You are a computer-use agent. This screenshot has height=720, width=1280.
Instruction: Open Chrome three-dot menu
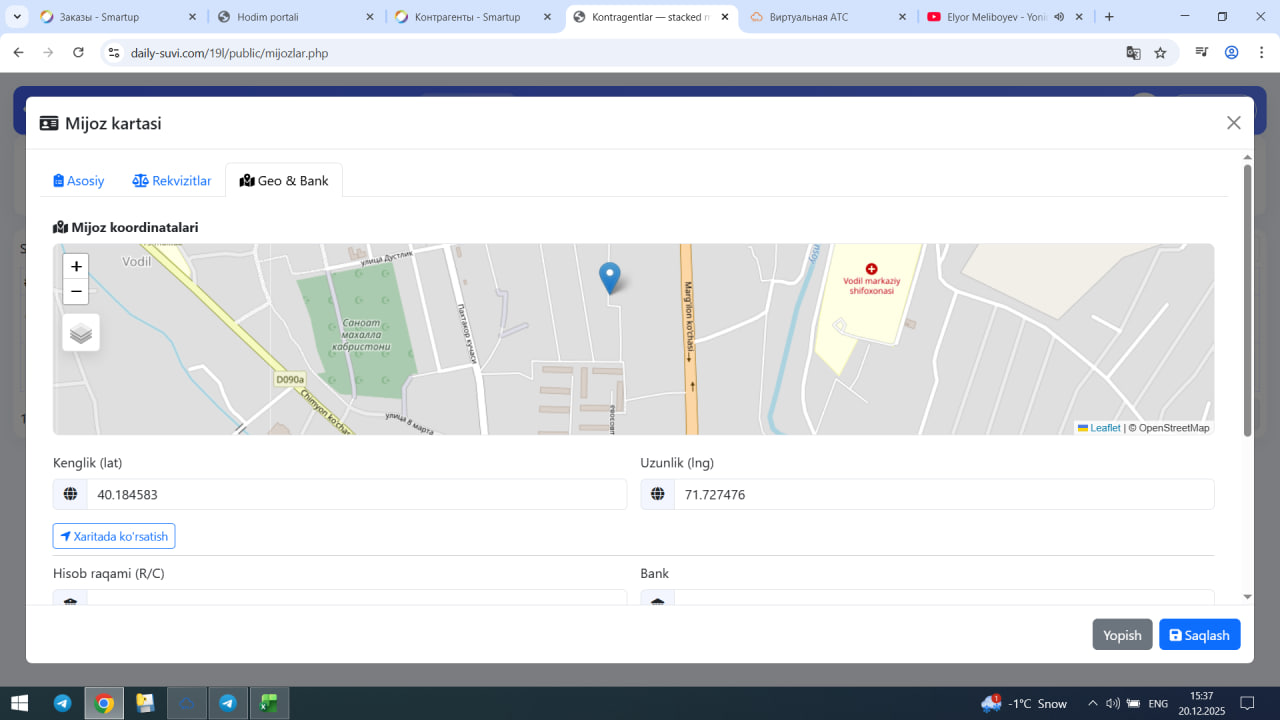pos(1259,53)
